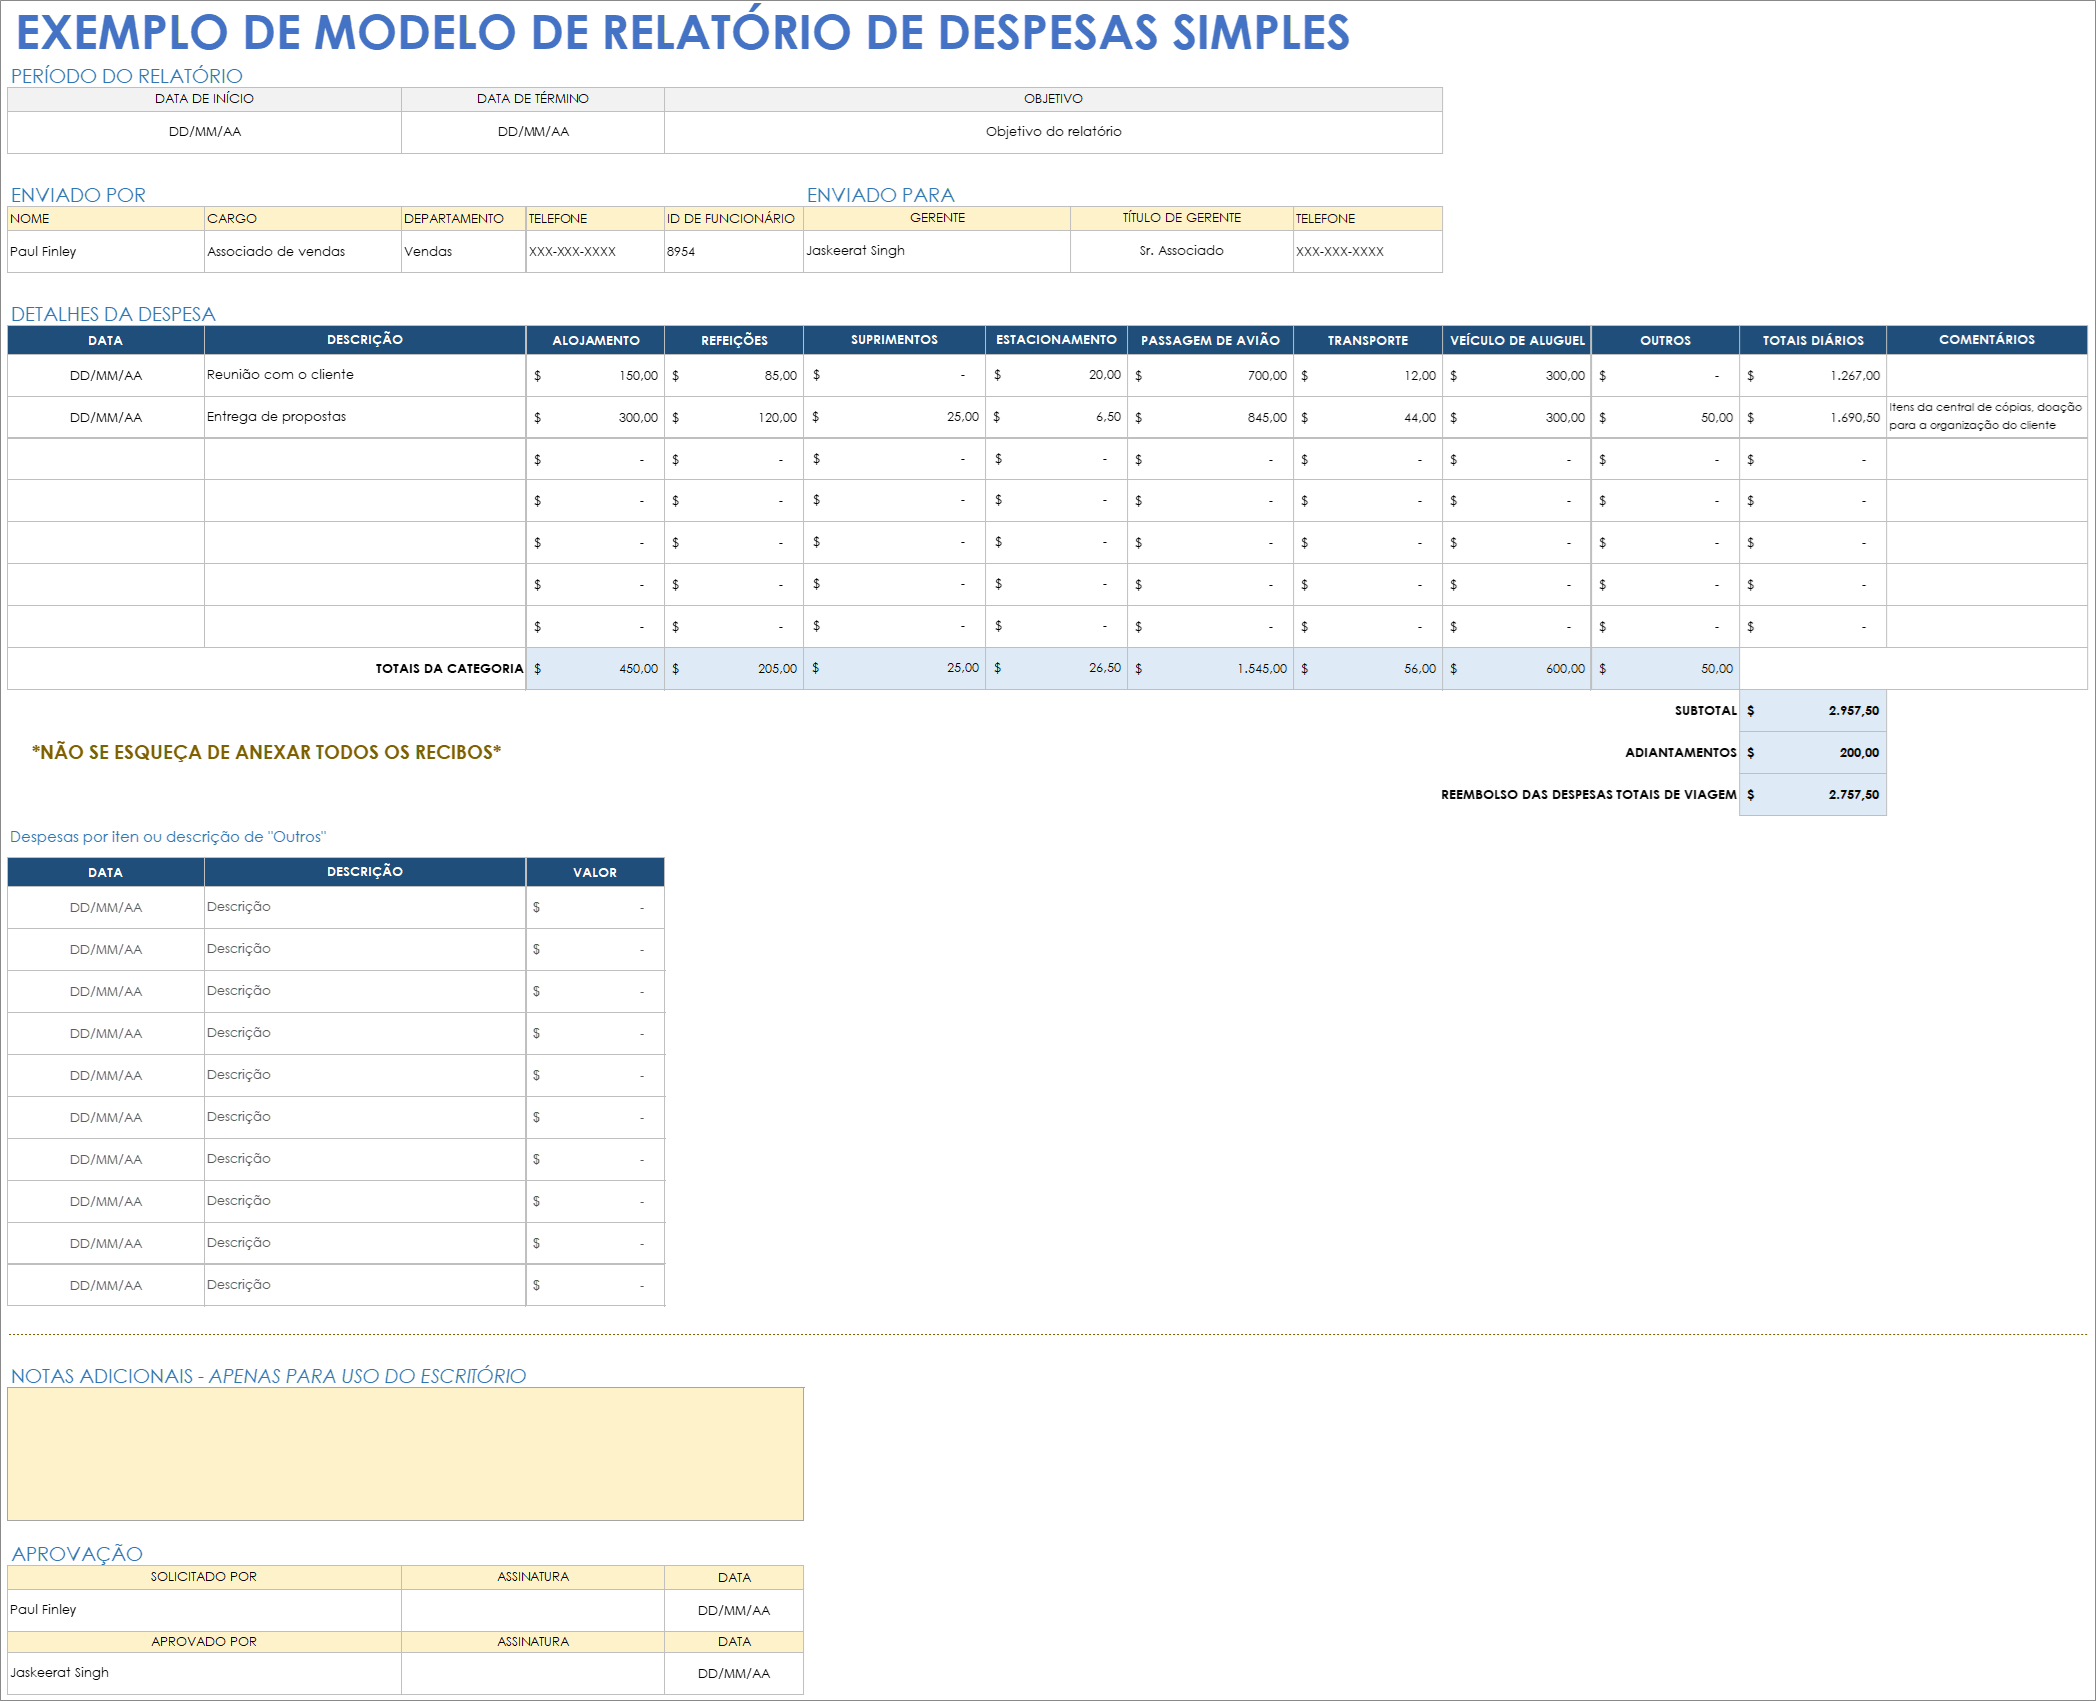Click category total 205,00
The height and width of the screenshot is (1701, 2096).
(734, 669)
